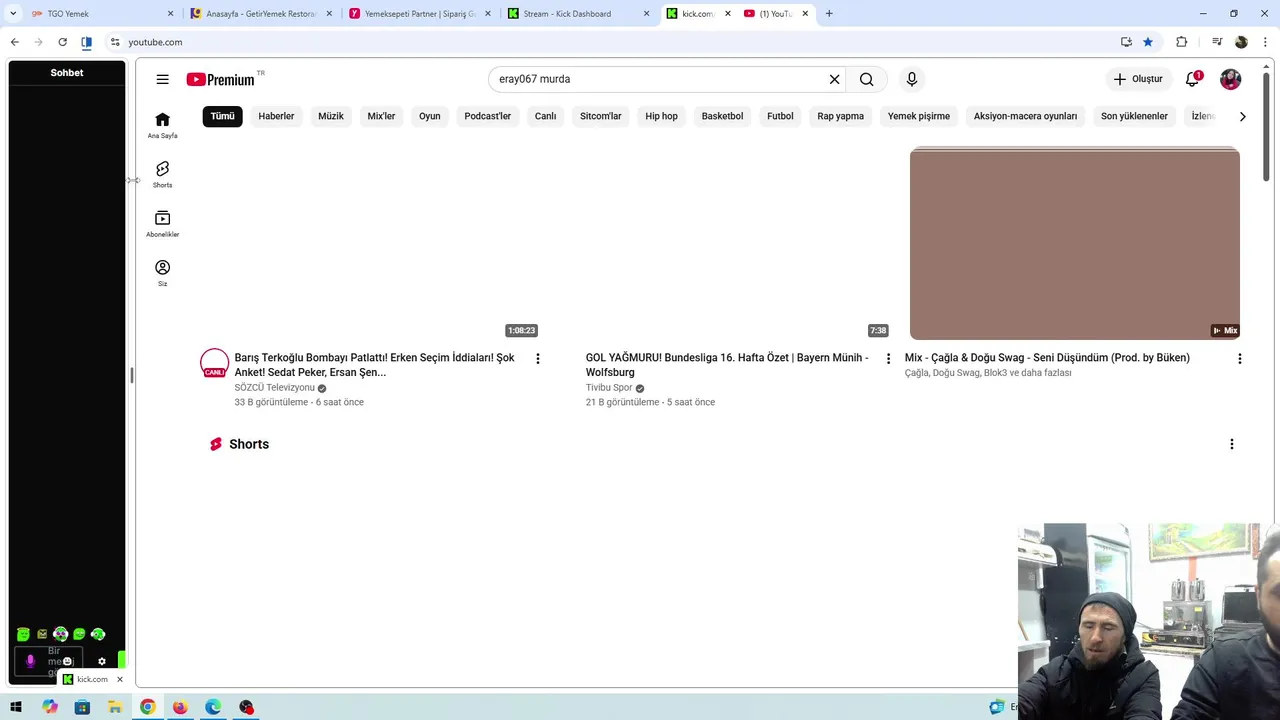Switch to GetirYemek Restoran tab
1280x720 pixels.
(262, 14)
